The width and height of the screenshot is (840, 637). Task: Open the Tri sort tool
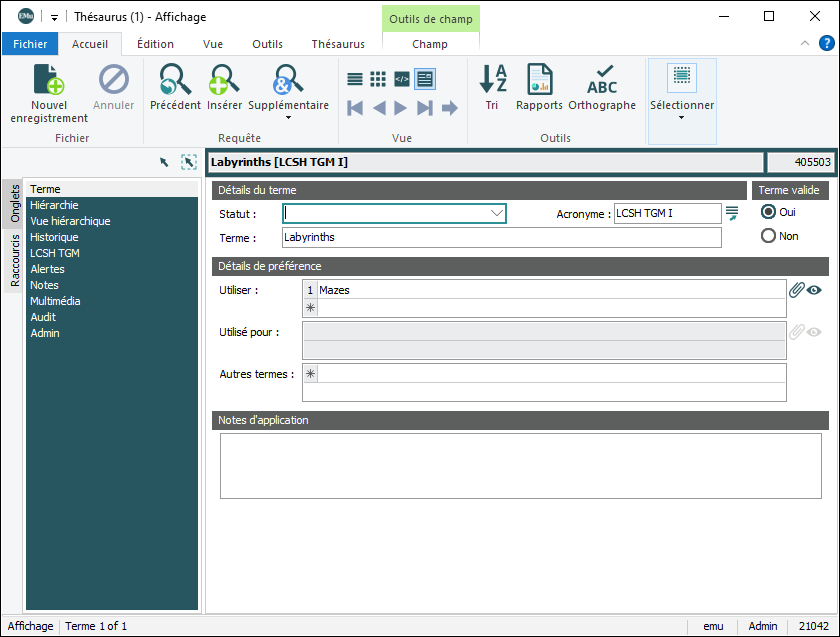click(492, 79)
